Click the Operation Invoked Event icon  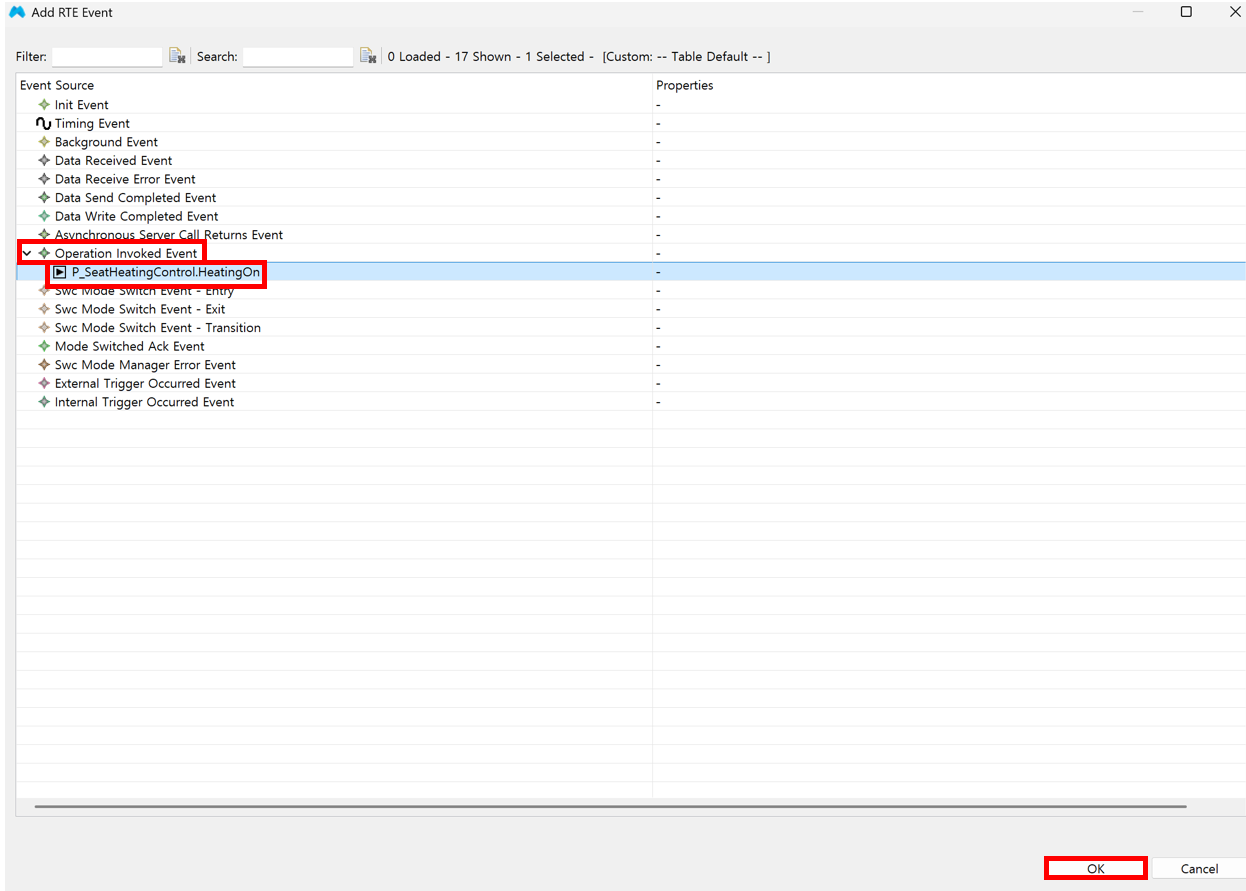click(x=44, y=254)
